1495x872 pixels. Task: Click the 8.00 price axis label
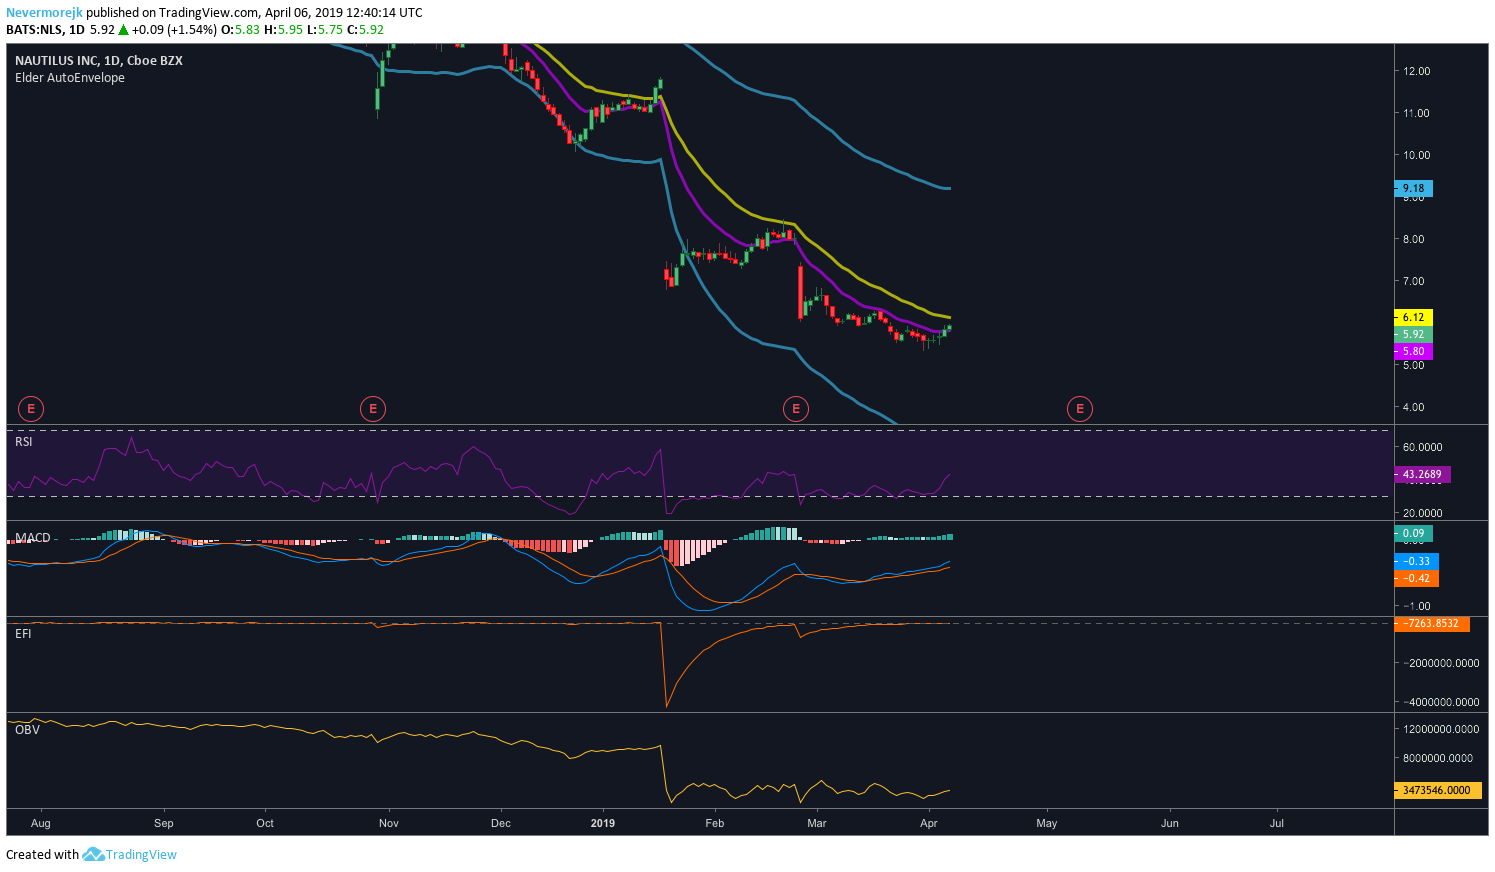pos(1414,239)
